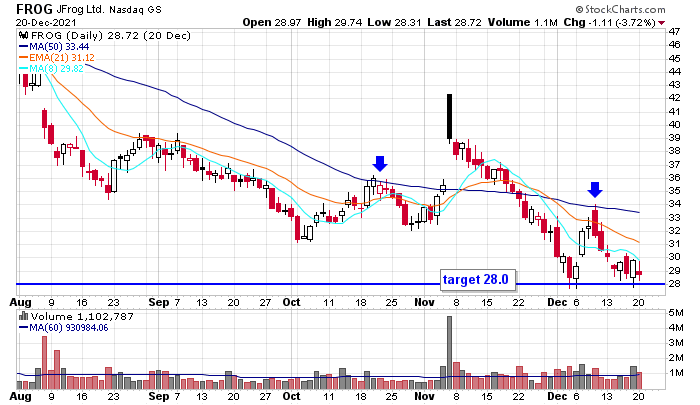
Task: Click price axis label 44
Action: pos(674,71)
